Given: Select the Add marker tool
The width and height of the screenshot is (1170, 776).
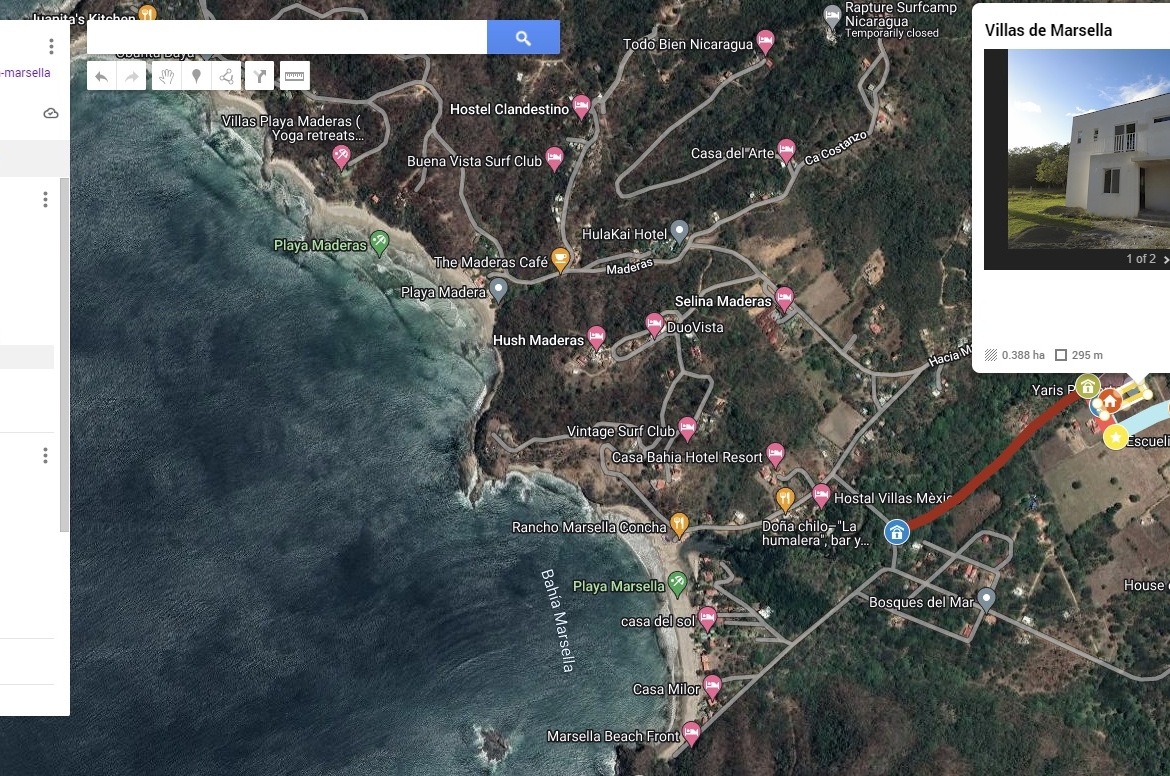Looking at the screenshot, I should click(x=196, y=76).
